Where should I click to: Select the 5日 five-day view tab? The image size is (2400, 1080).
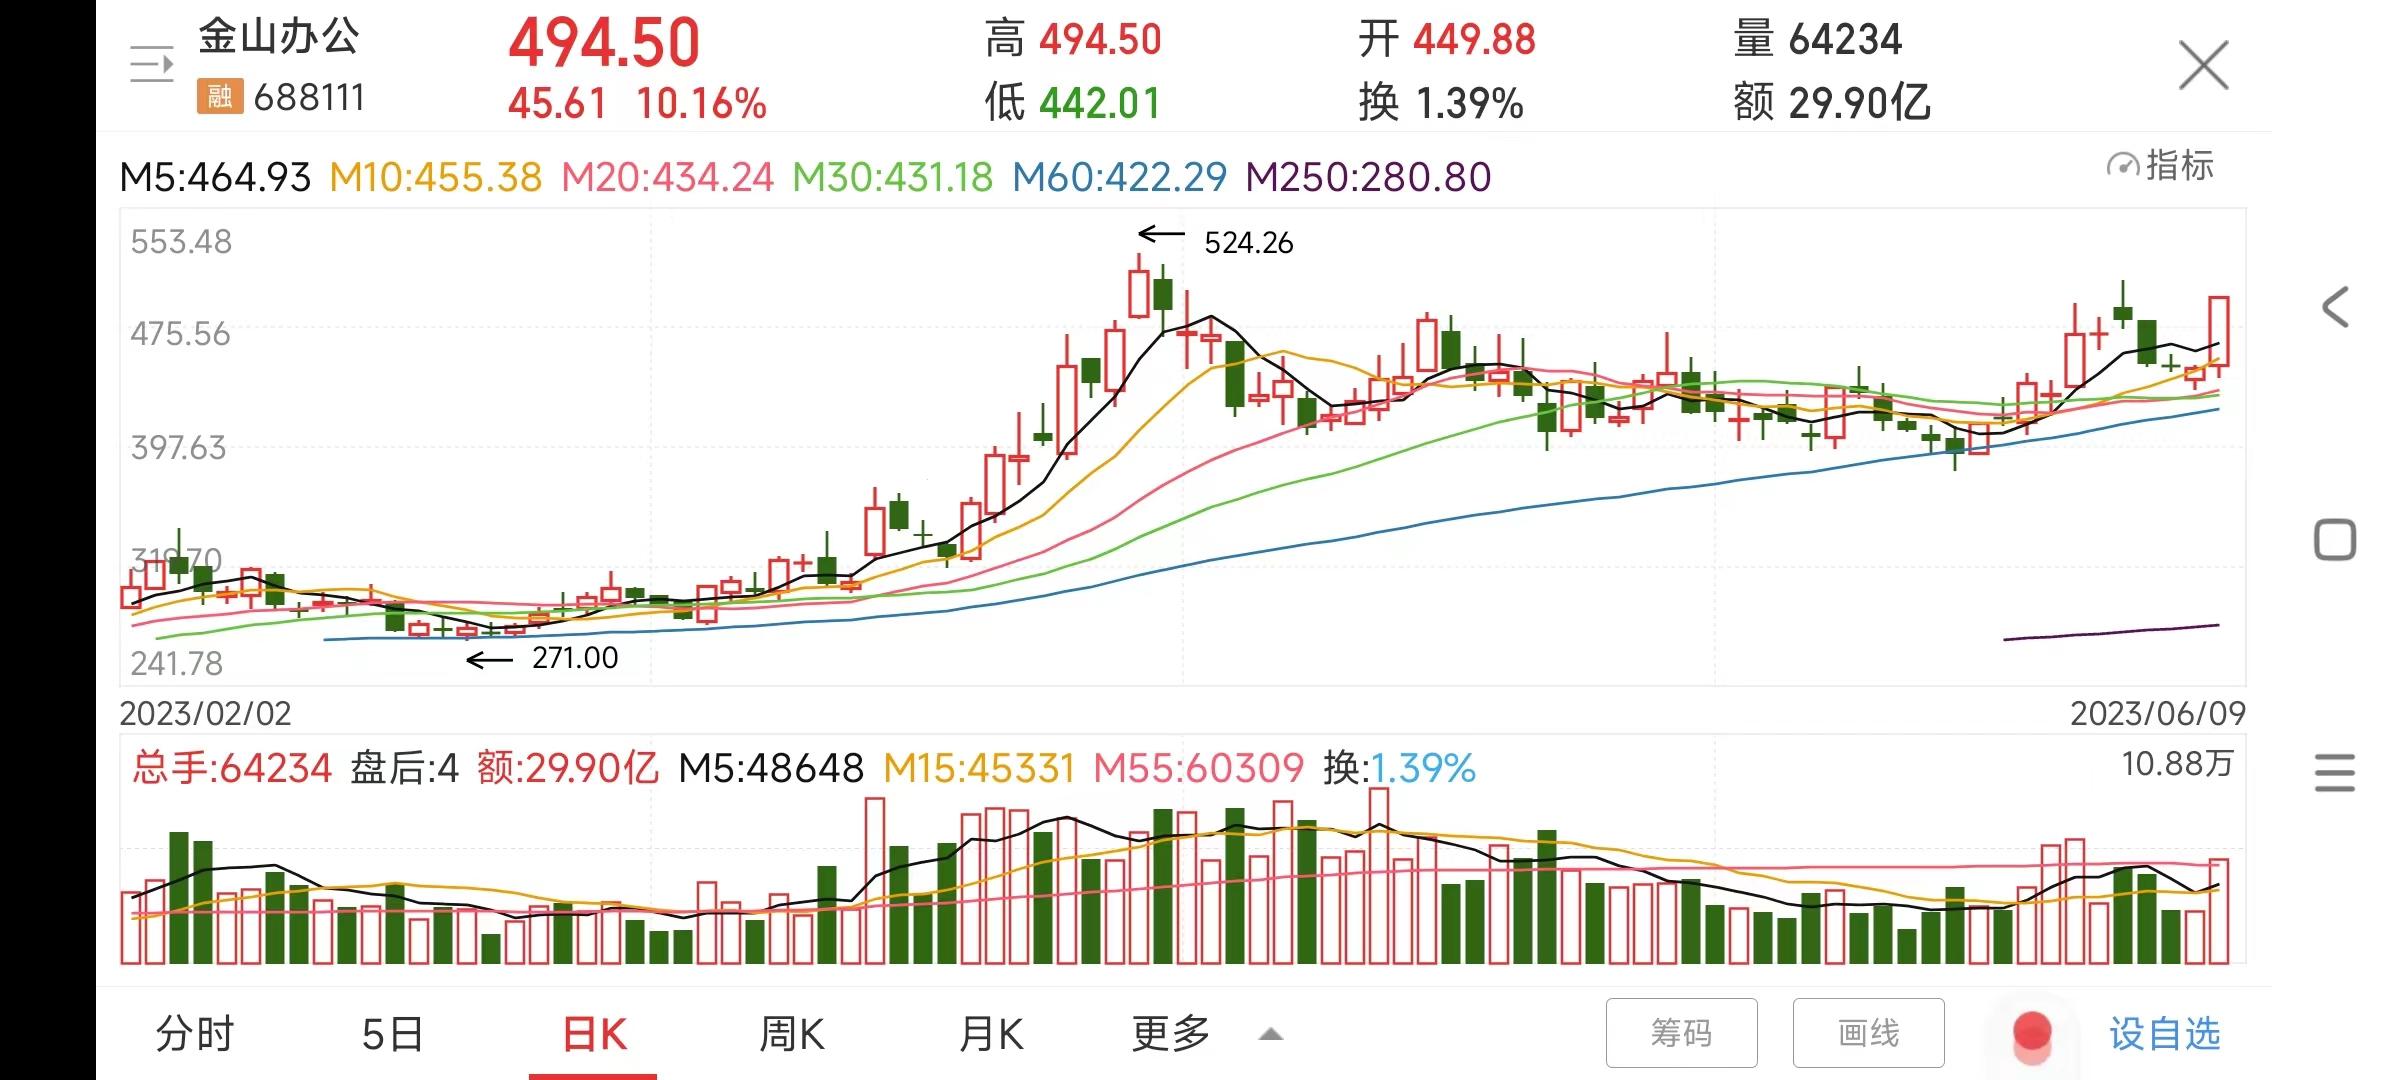coord(392,1033)
